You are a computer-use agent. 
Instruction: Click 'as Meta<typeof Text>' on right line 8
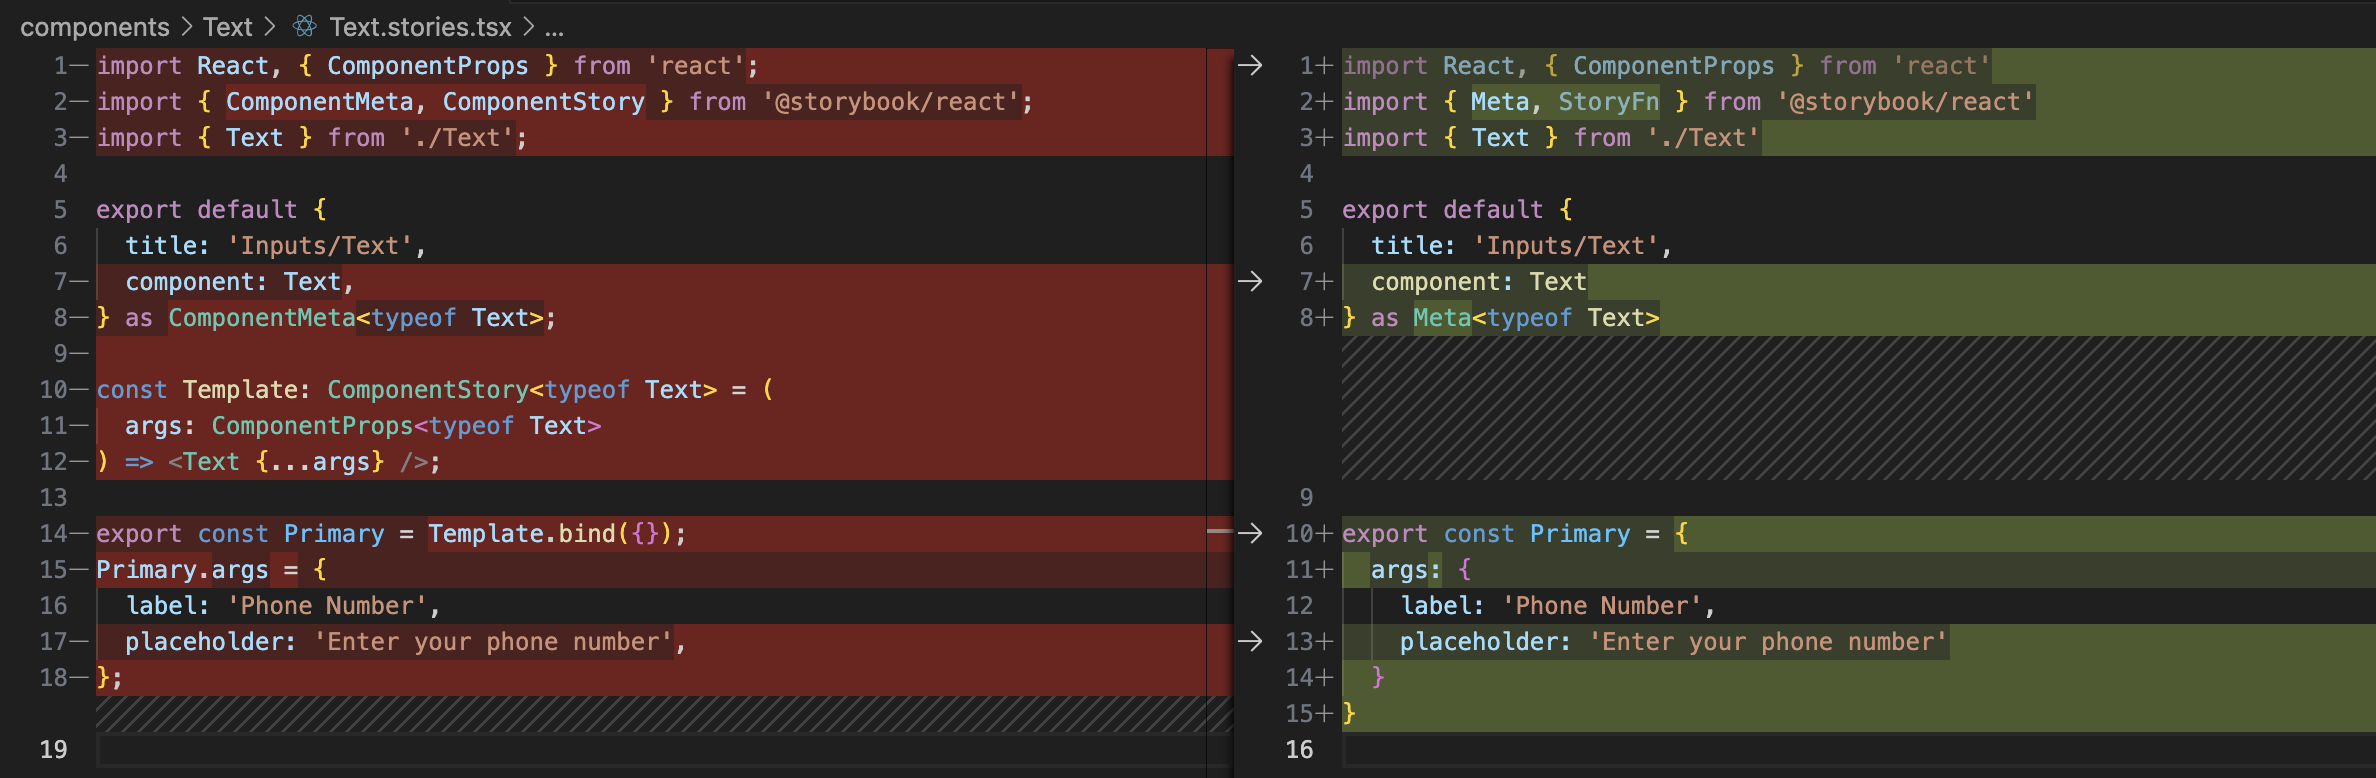click(1515, 318)
